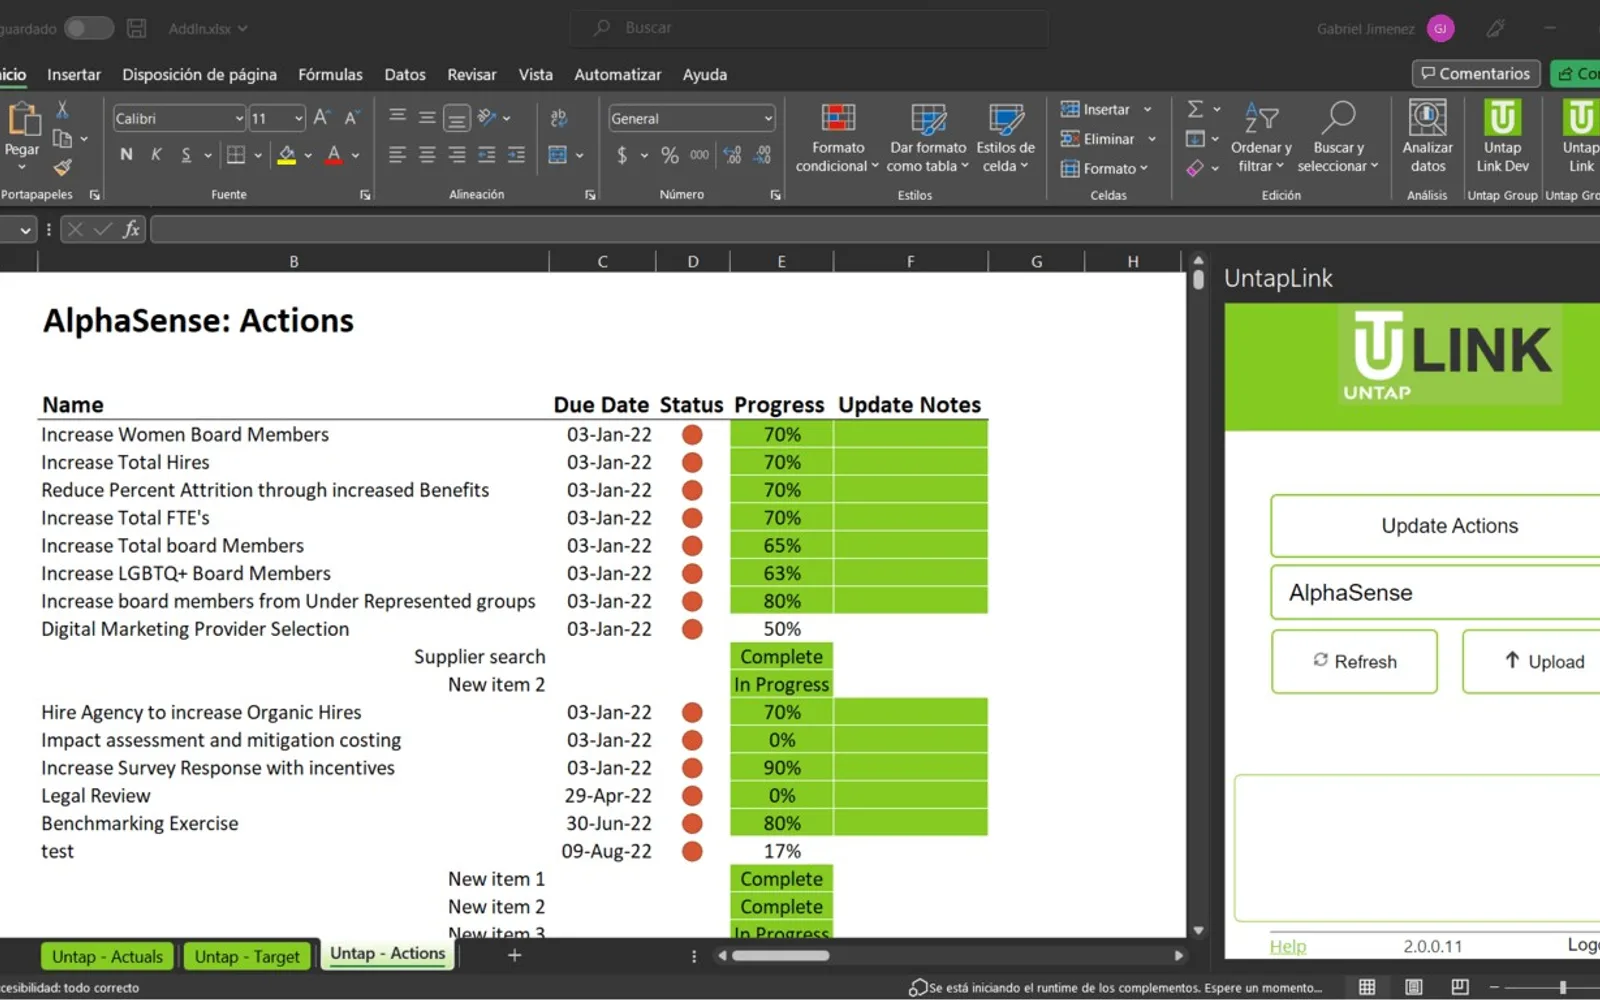1600x1000 pixels.
Task: Click the Wrap text icon
Action: (x=559, y=118)
